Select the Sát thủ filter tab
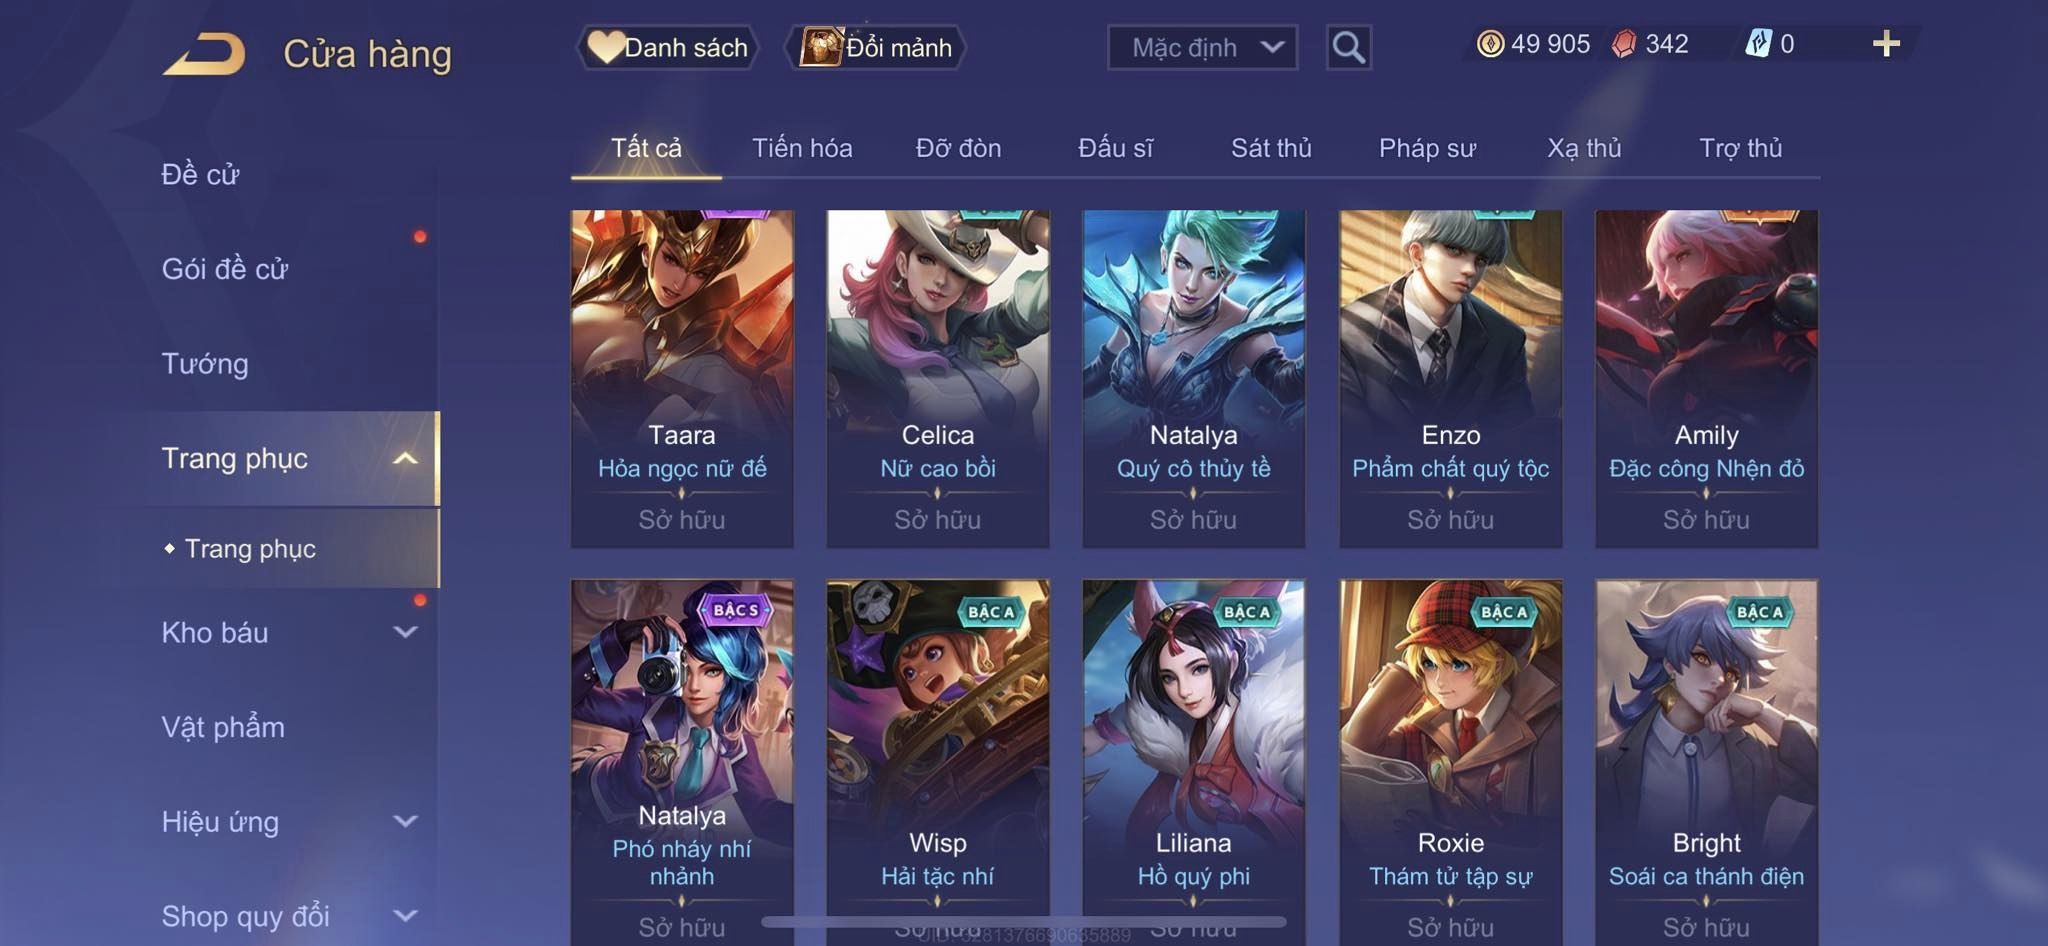Image resolution: width=2048 pixels, height=946 pixels. [1270, 148]
